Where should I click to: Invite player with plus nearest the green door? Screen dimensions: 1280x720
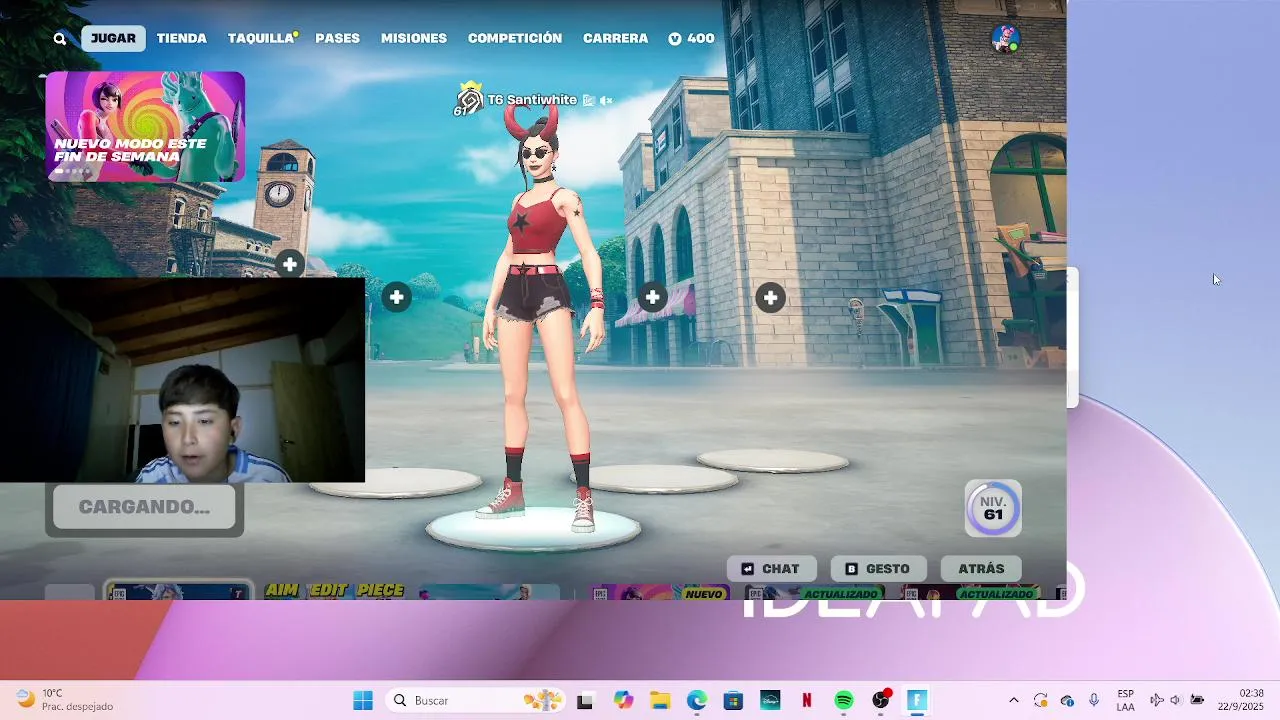770,297
